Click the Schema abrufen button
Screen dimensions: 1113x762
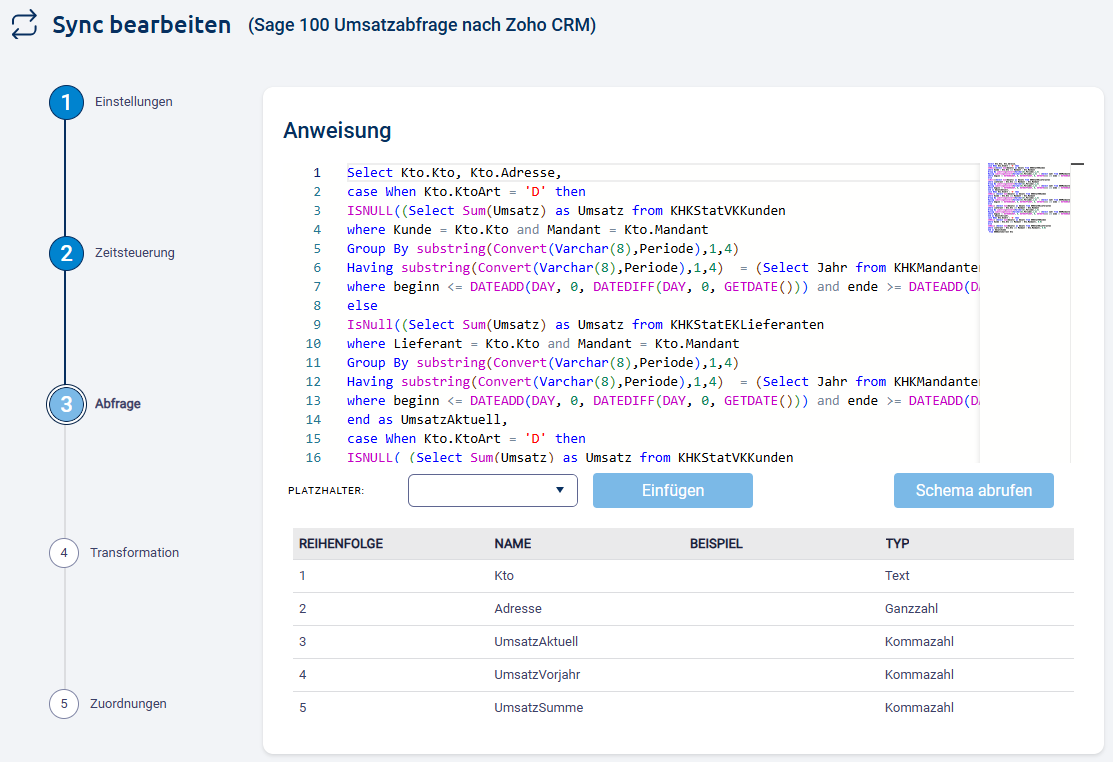973,491
